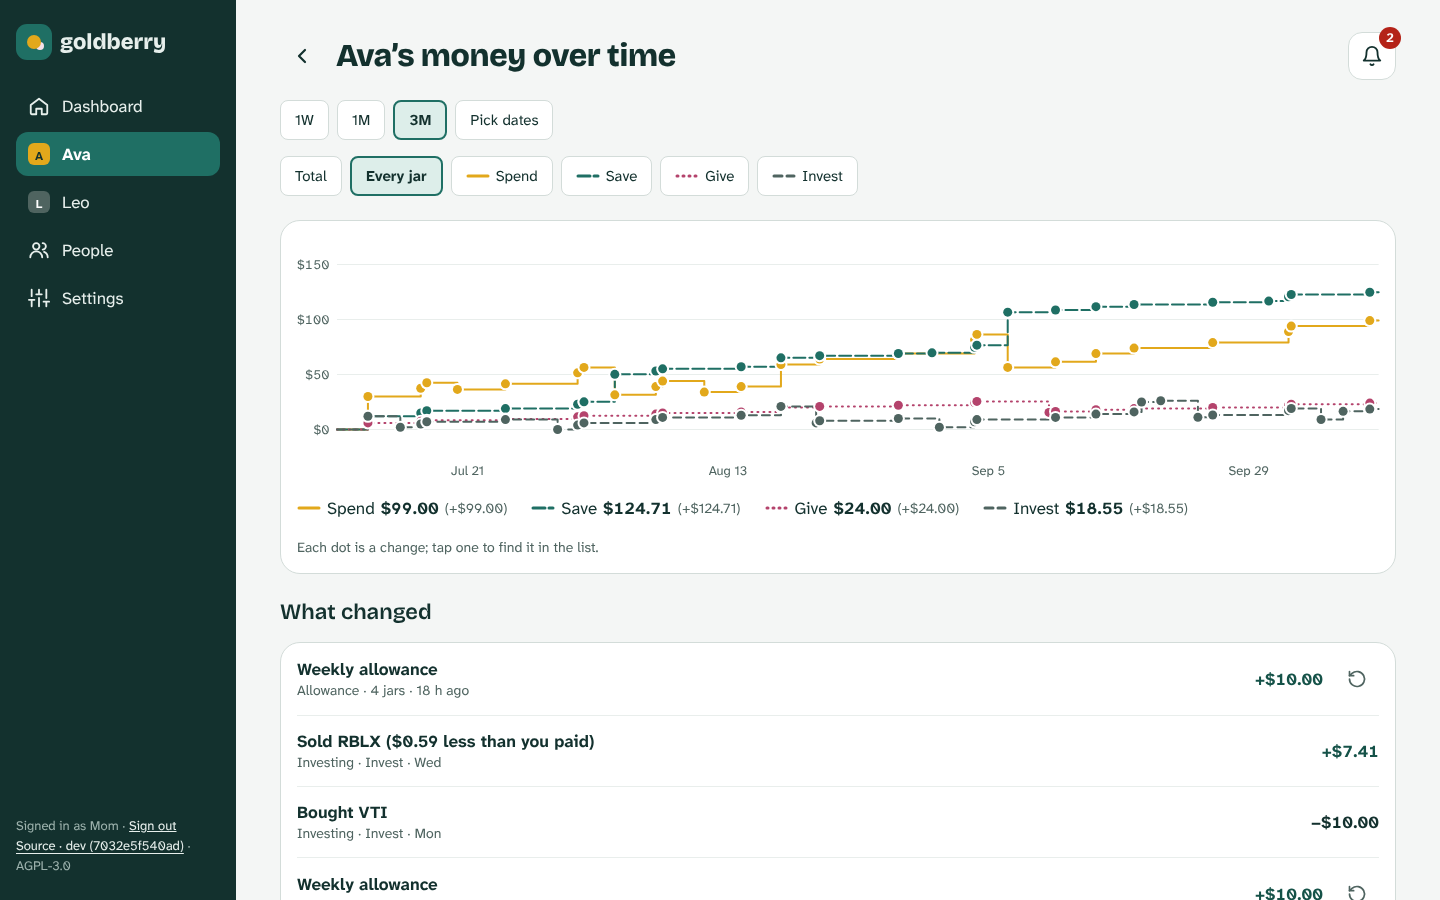Click the Save $124.71 legend entry
Image resolution: width=1440 pixels, height=900 pixels.
pyautogui.click(x=636, y=508)
